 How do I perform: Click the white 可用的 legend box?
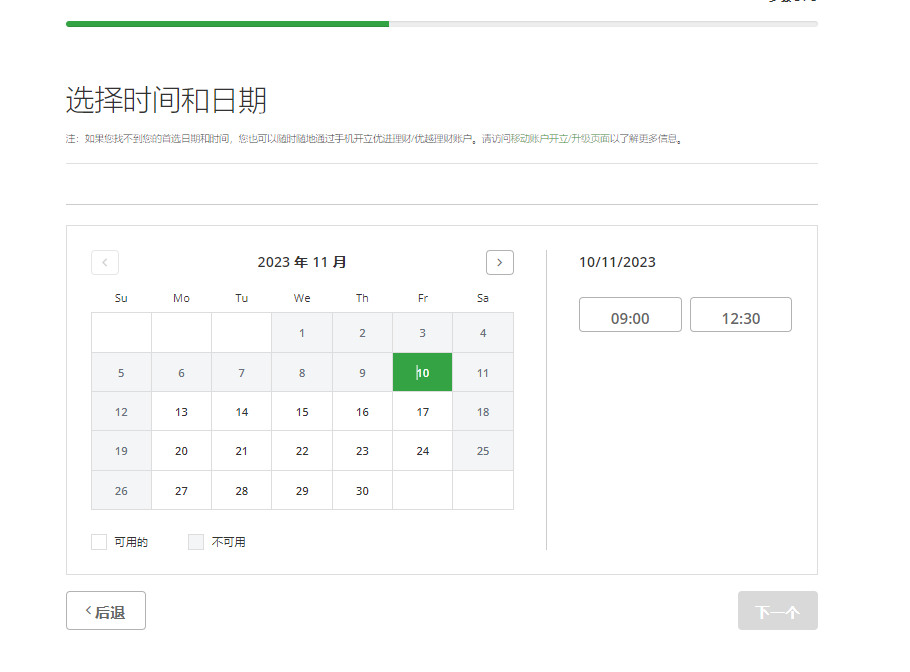tap(99, 542)
